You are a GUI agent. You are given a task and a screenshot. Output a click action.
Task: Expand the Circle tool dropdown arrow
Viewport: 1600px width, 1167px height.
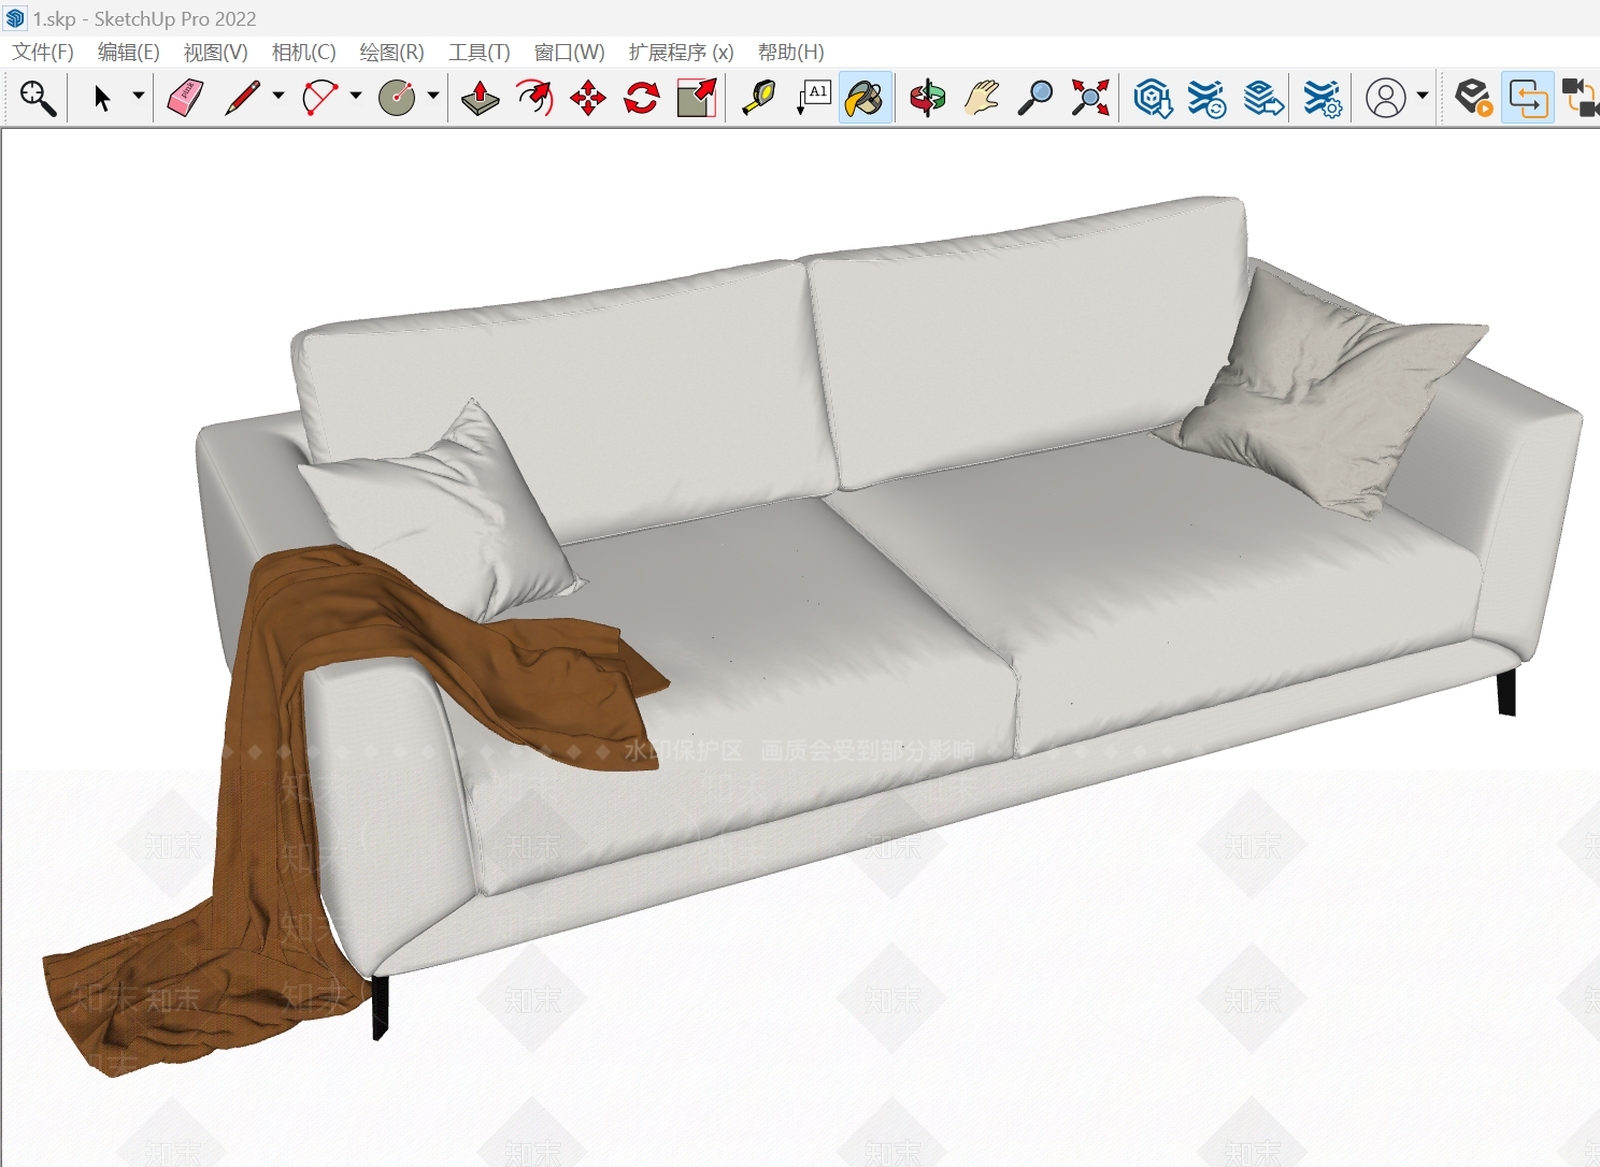pyautogui.click(x=433, y=97)
